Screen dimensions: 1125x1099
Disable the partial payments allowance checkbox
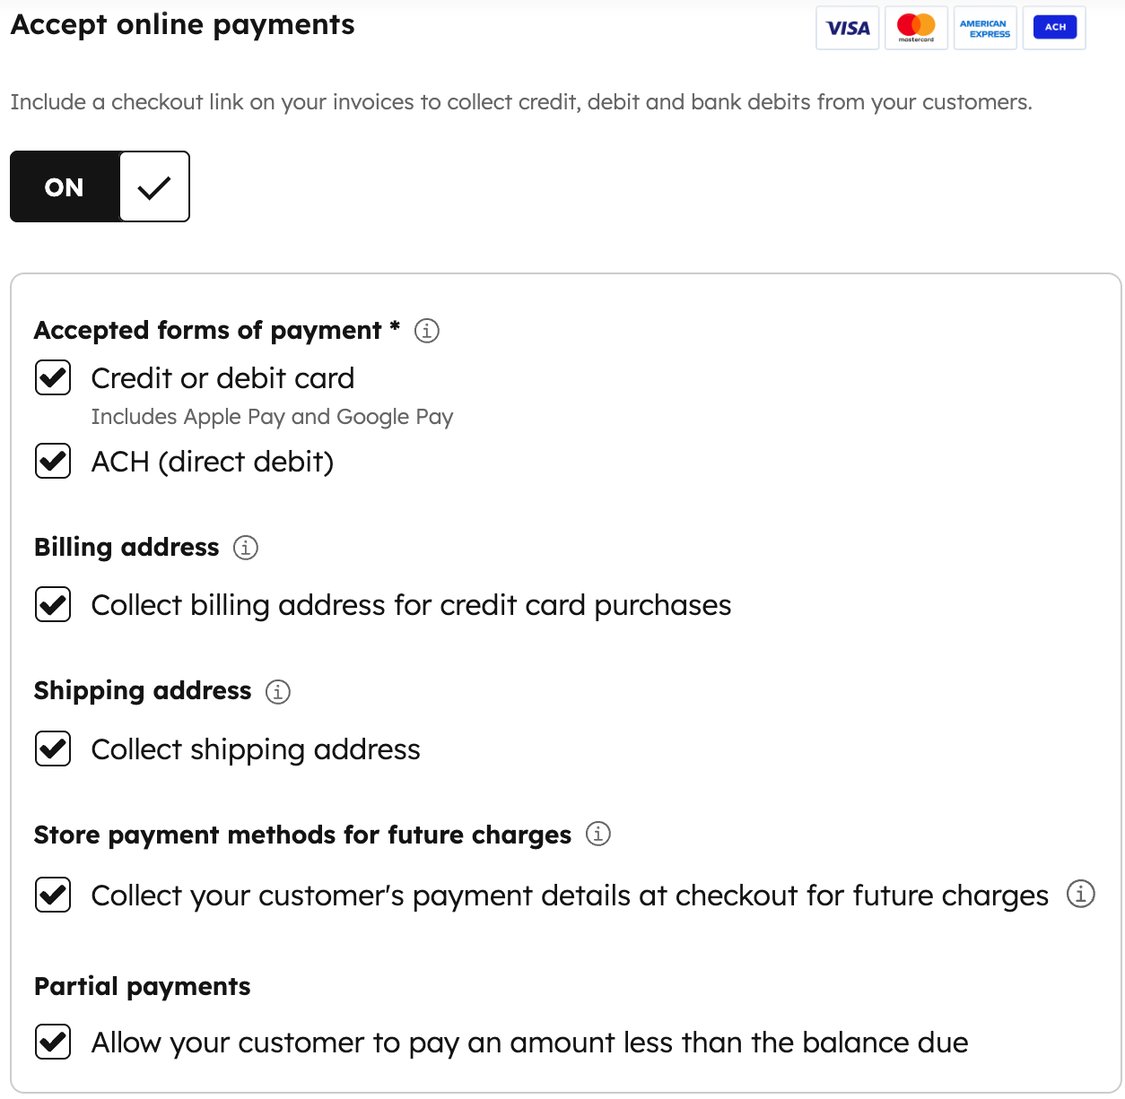(x=52, y=1042)
